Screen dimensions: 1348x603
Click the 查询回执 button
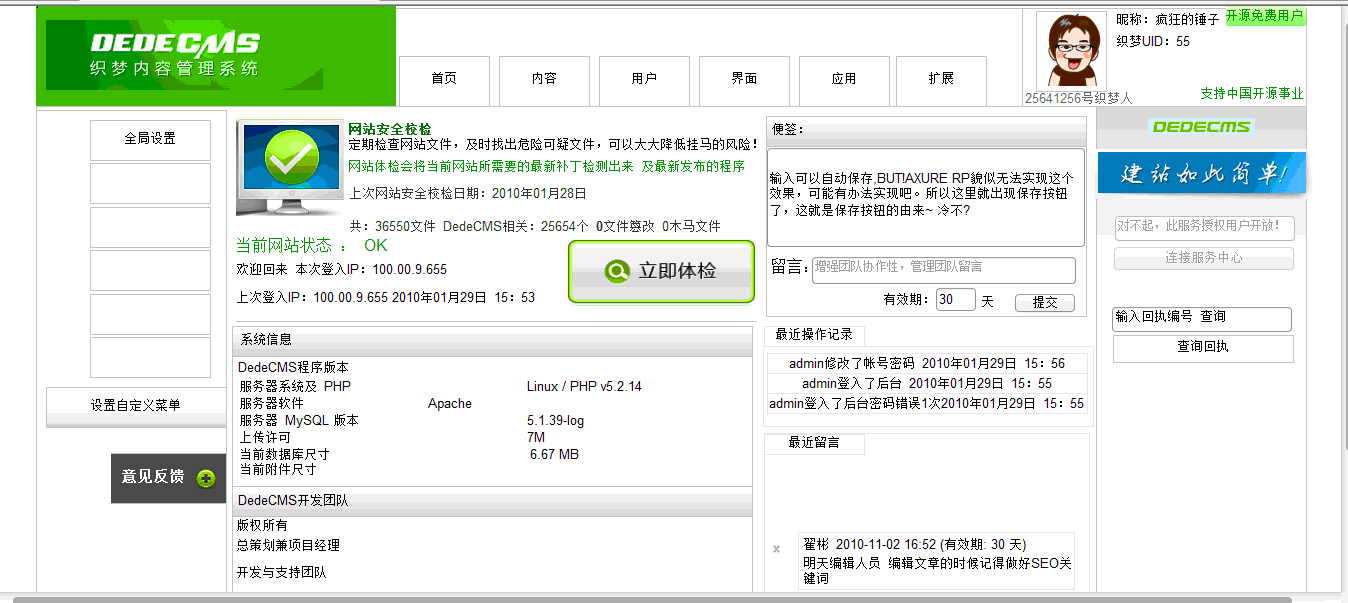pos(1203,348)
